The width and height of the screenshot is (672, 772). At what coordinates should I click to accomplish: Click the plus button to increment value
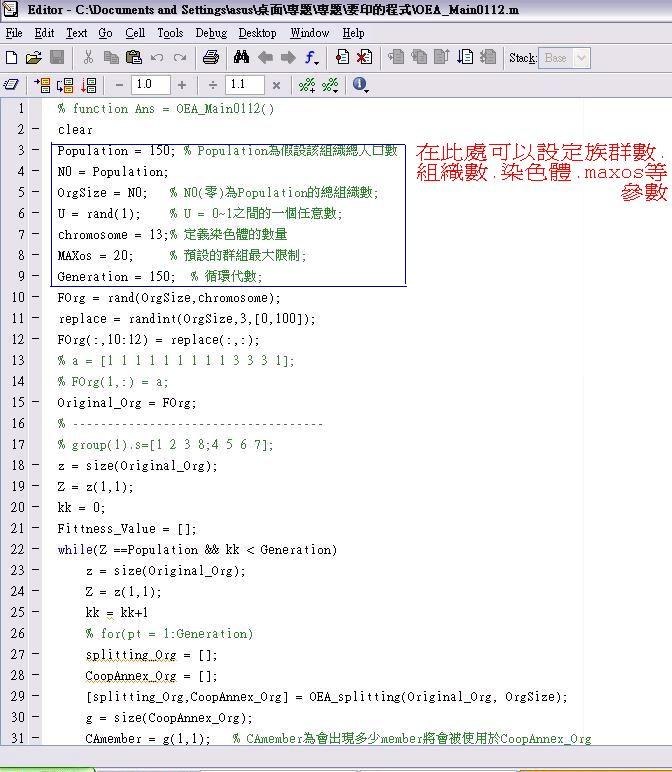point(182,85)
